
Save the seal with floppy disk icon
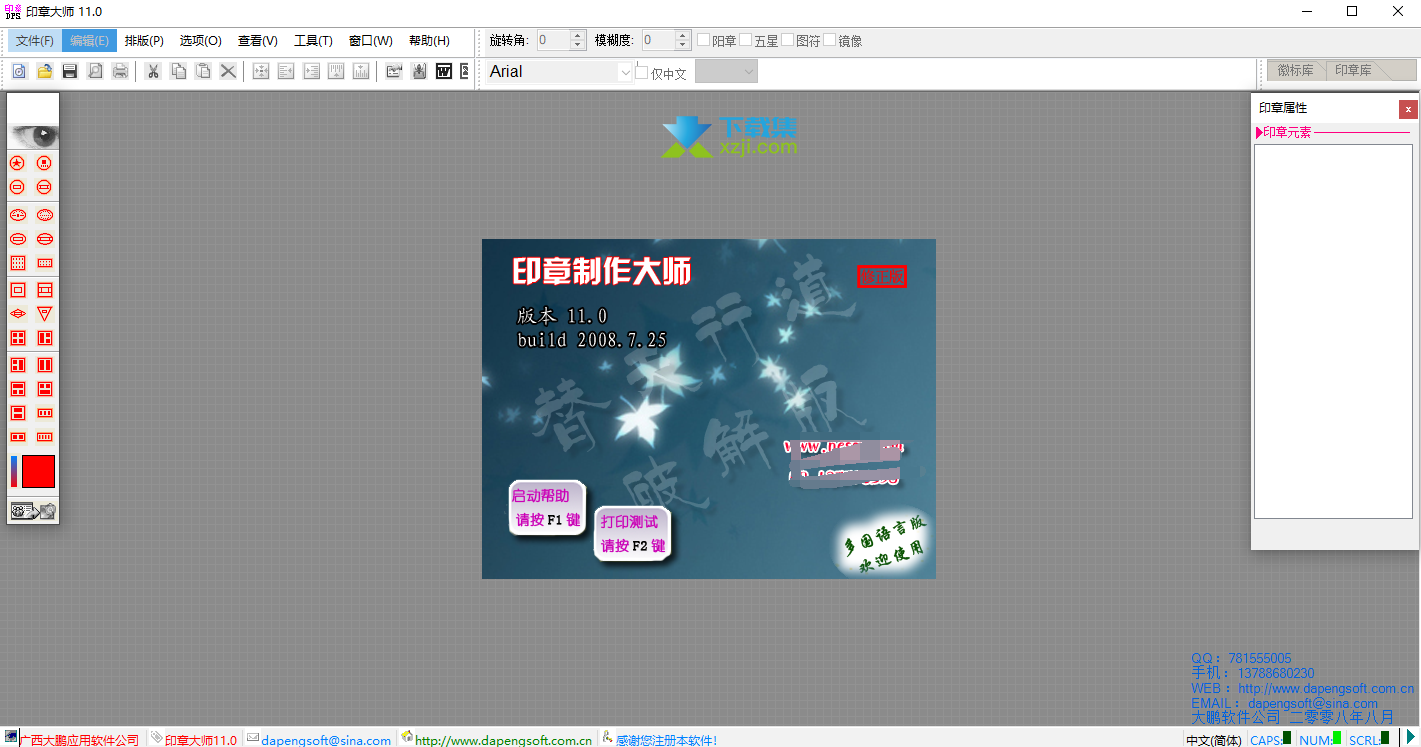coord(70,71)
